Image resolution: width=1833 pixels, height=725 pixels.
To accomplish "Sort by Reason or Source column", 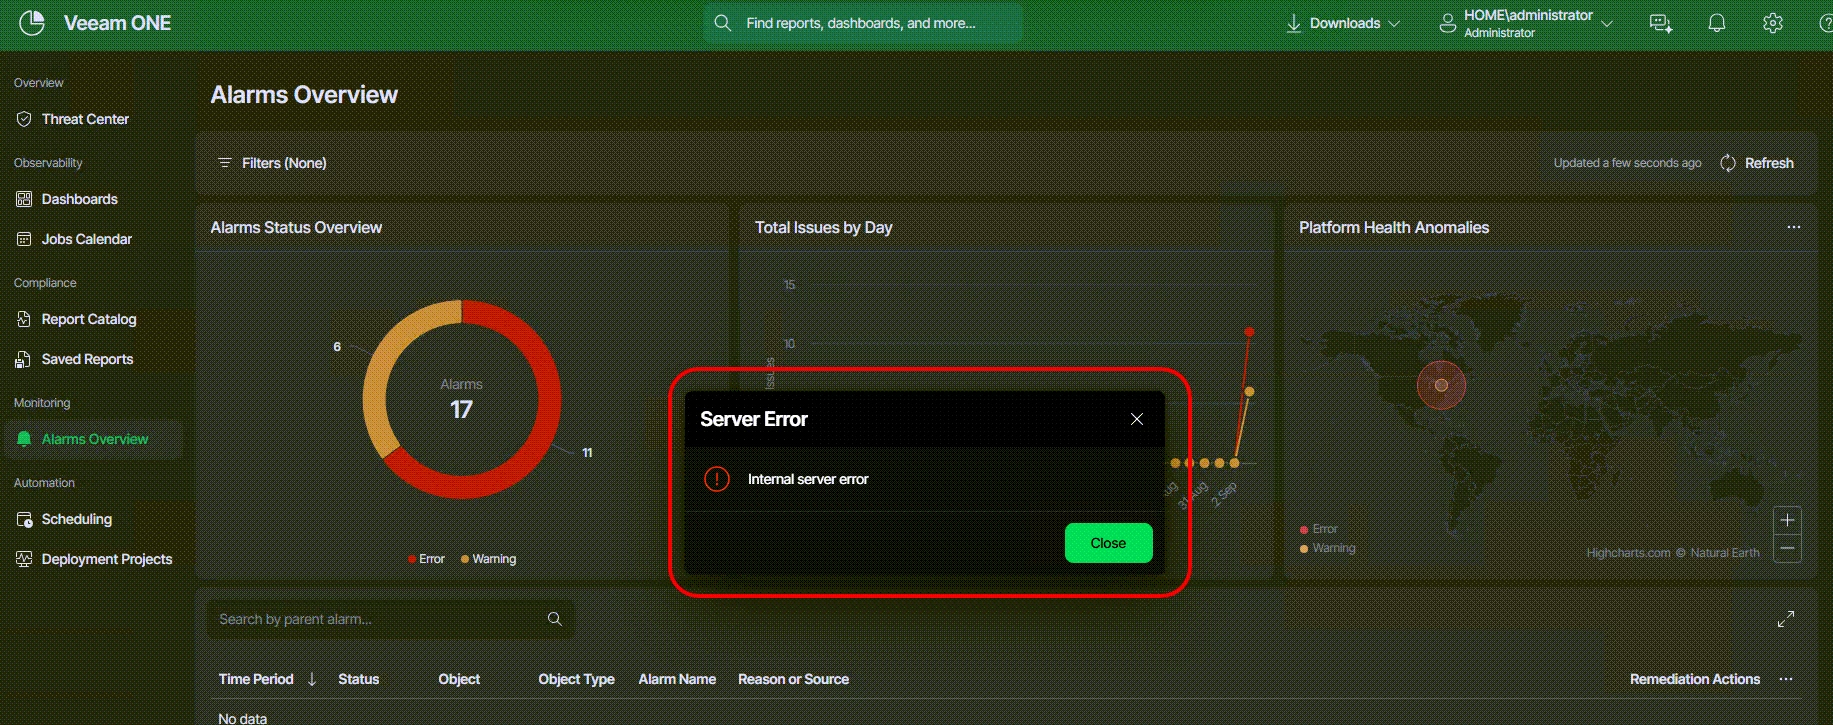I will click(x=793, y=679).
